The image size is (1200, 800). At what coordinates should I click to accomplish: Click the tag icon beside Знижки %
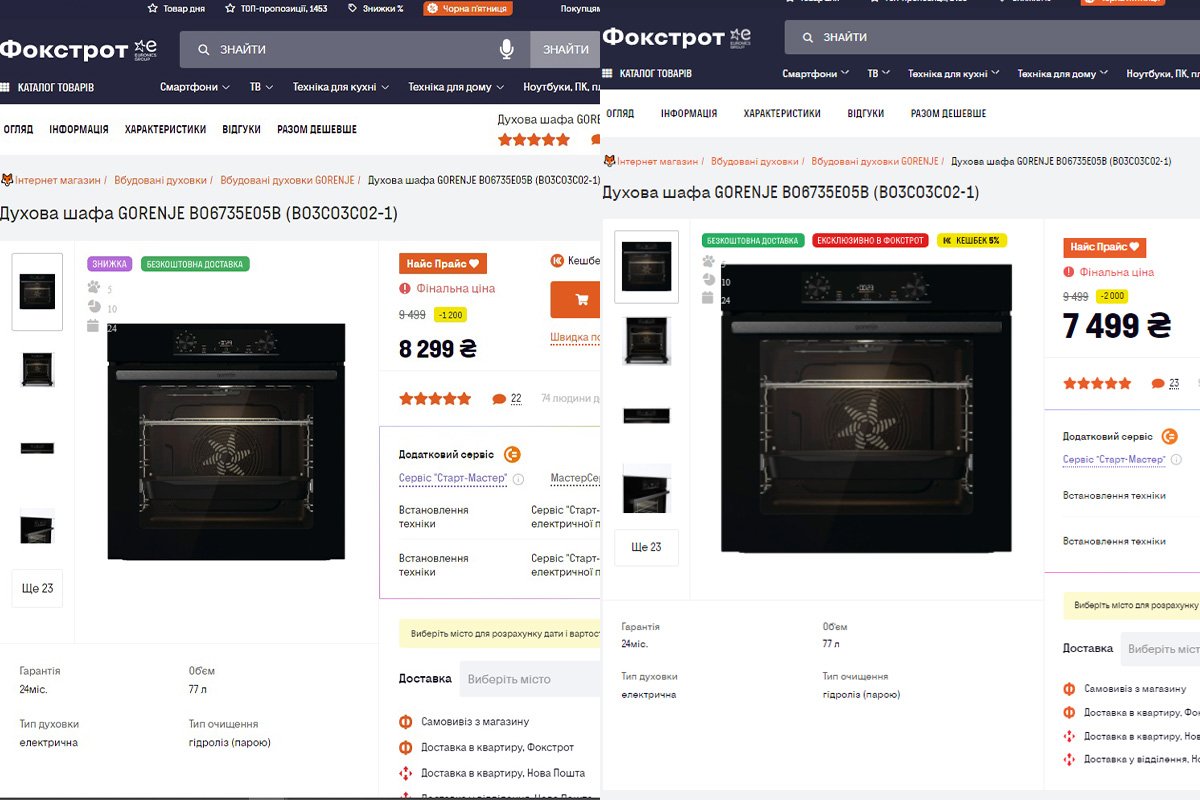pyautogui.click(x=353, y=8)
